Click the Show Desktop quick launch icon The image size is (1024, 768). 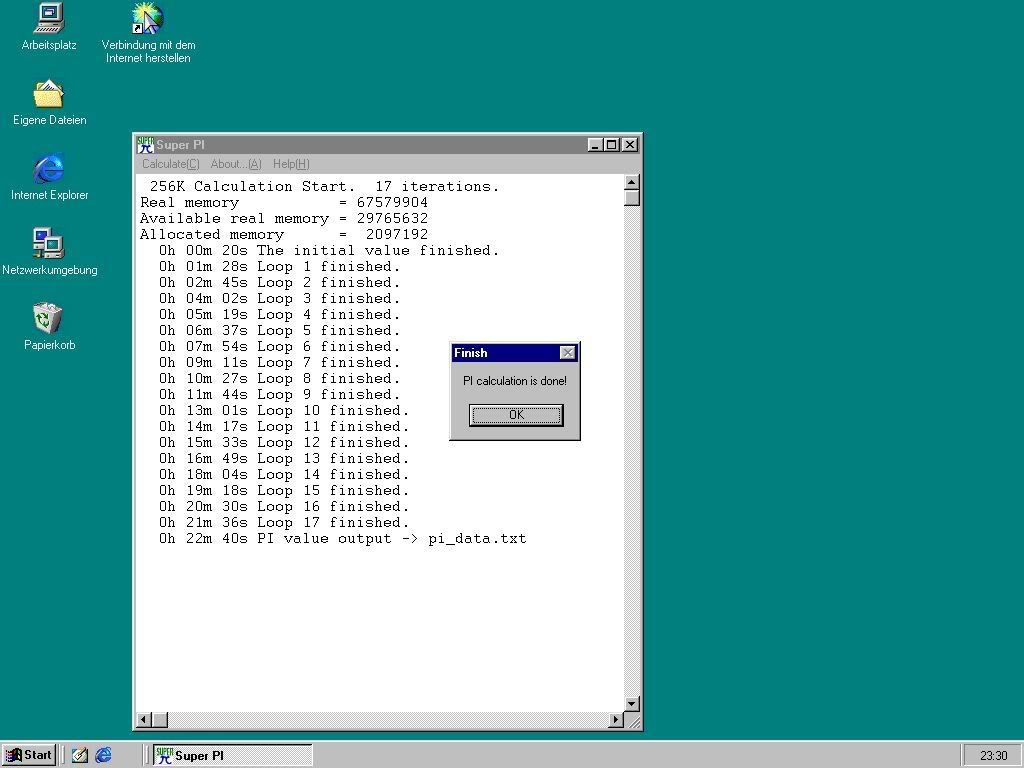point(80,755)
